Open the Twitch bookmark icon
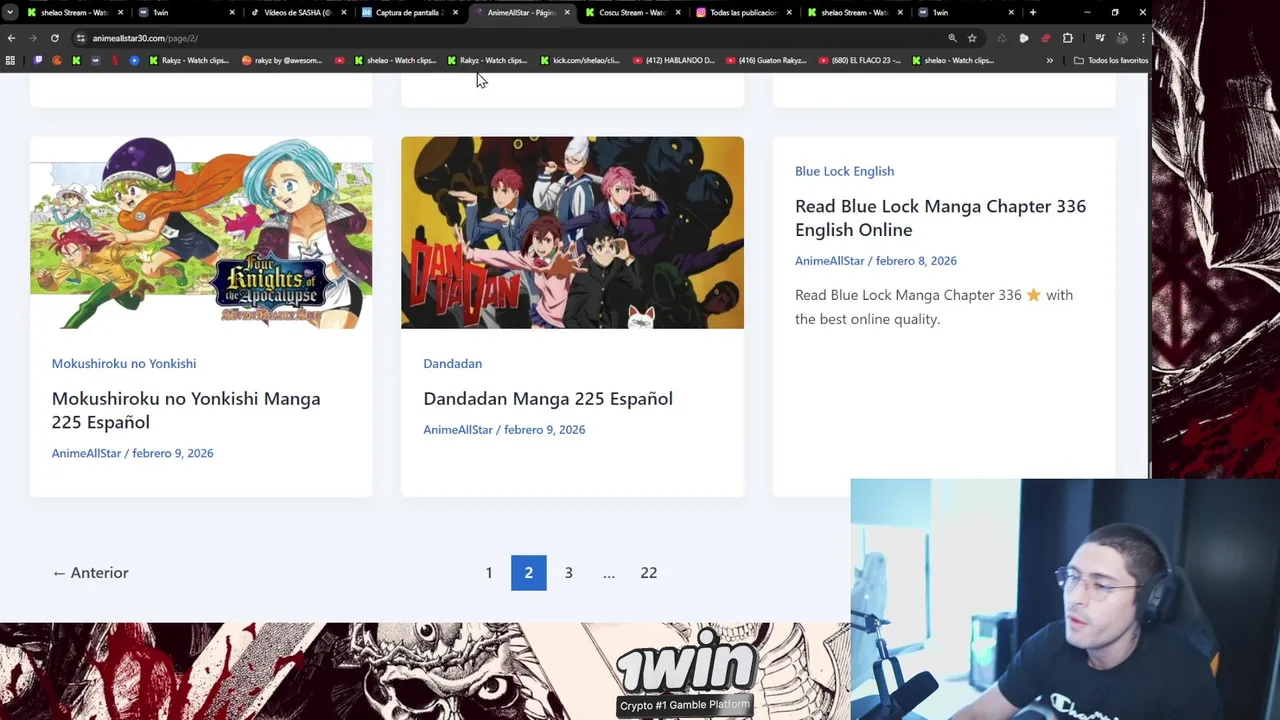This screenshot has width=1280, height=720. pyautogui.click(x=38, y=60)
